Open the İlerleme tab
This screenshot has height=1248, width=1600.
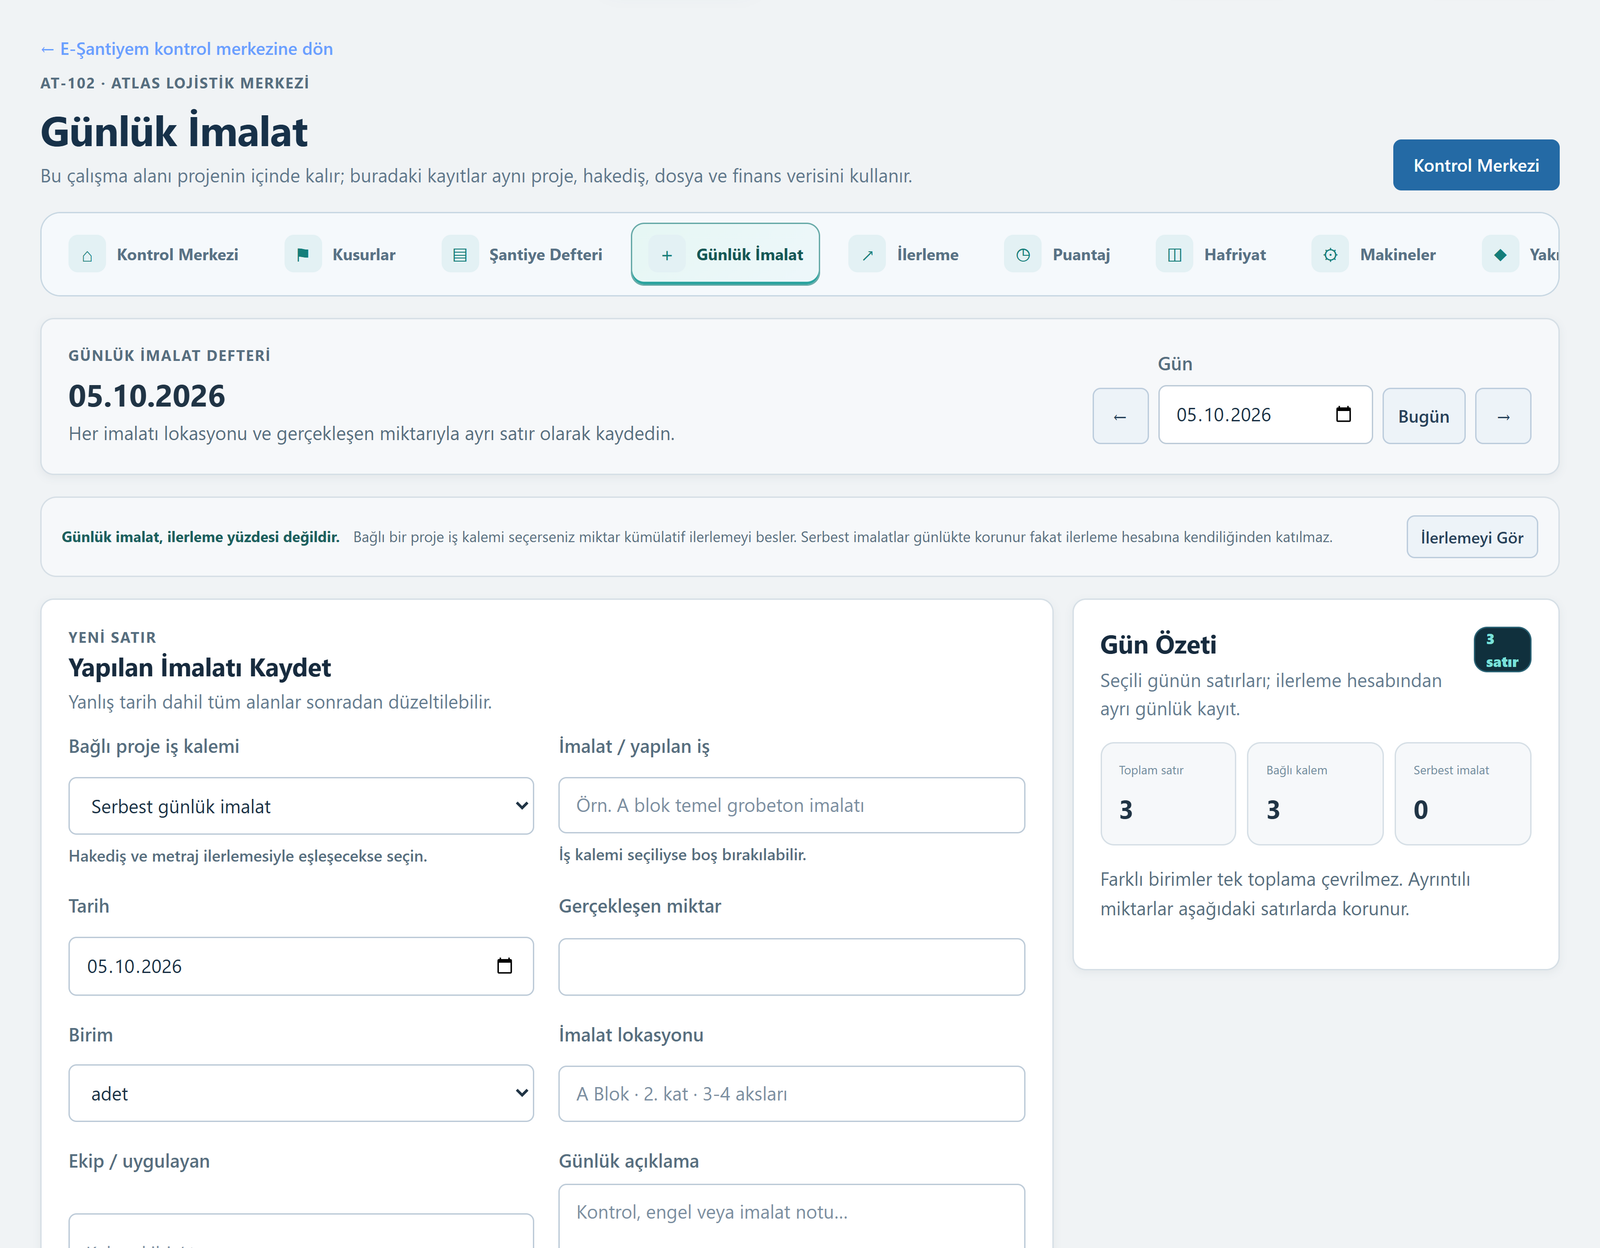coord(905,255)
